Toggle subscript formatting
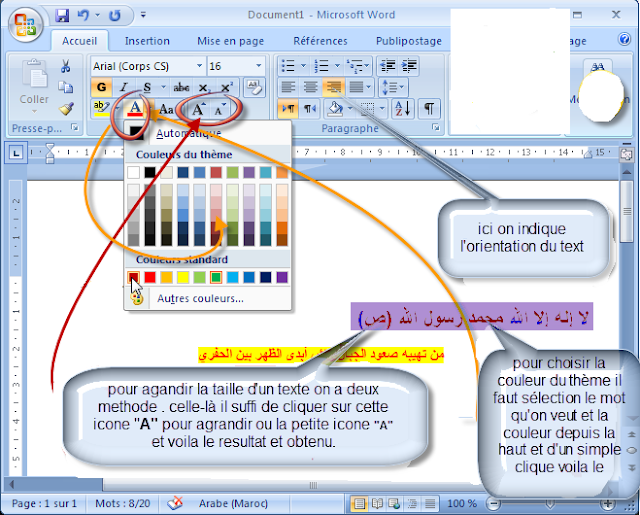 click(x=204, y=87)
